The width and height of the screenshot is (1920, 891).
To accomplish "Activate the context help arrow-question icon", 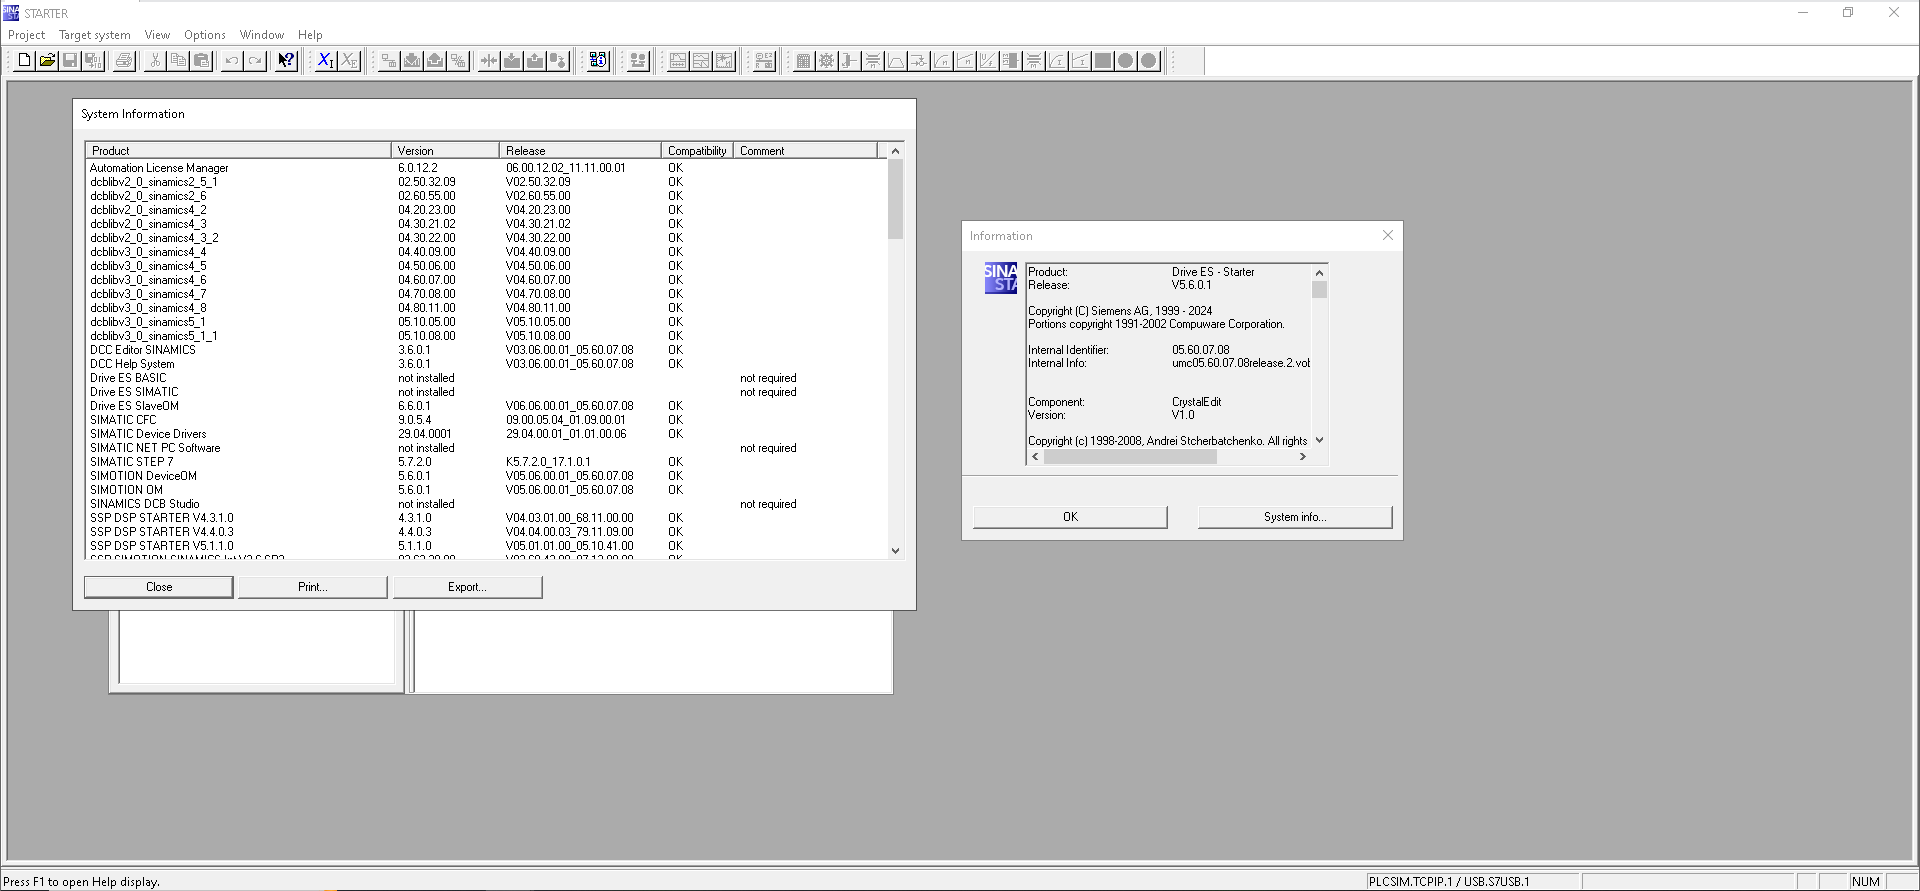I will 286,61.
